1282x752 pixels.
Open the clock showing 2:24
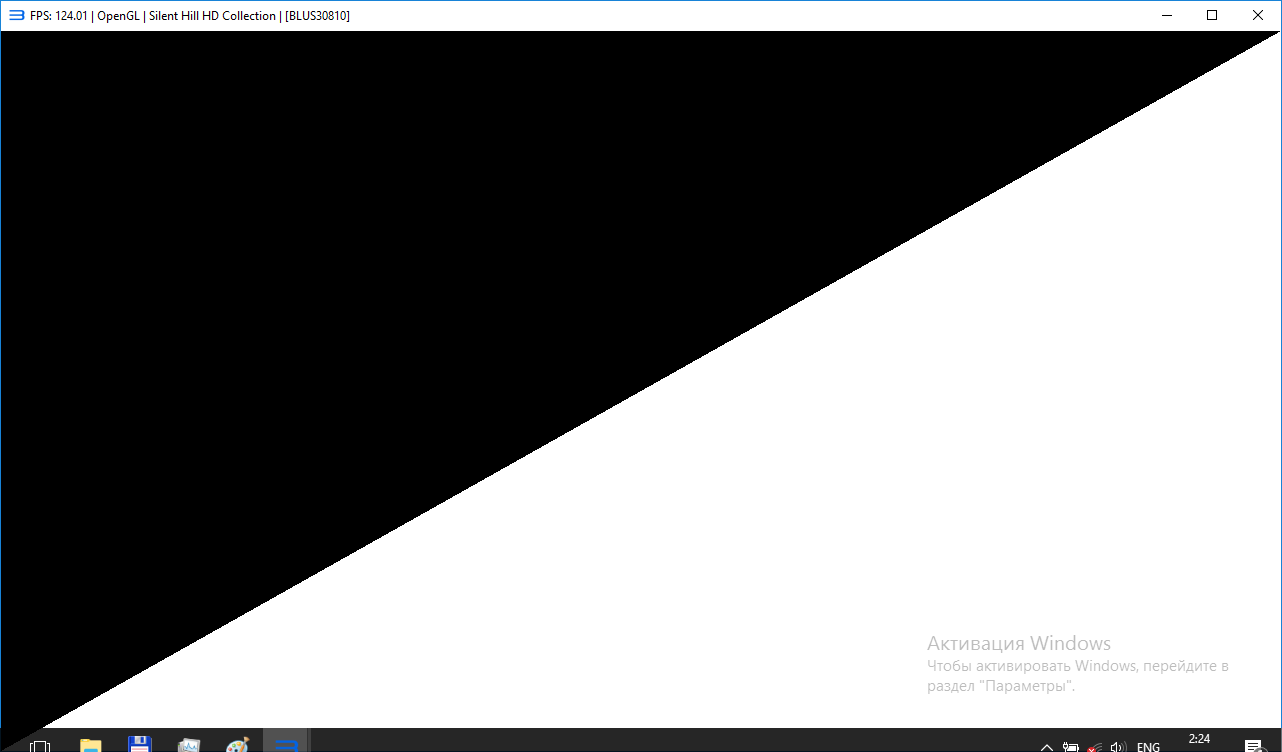coord(1199,740)
